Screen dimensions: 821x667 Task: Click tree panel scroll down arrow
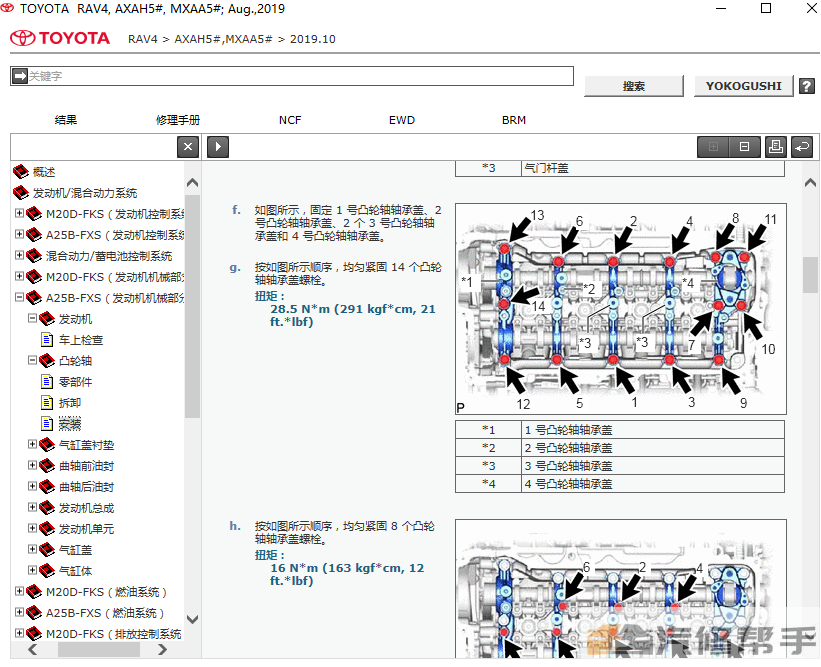click(x=192, y=619)
